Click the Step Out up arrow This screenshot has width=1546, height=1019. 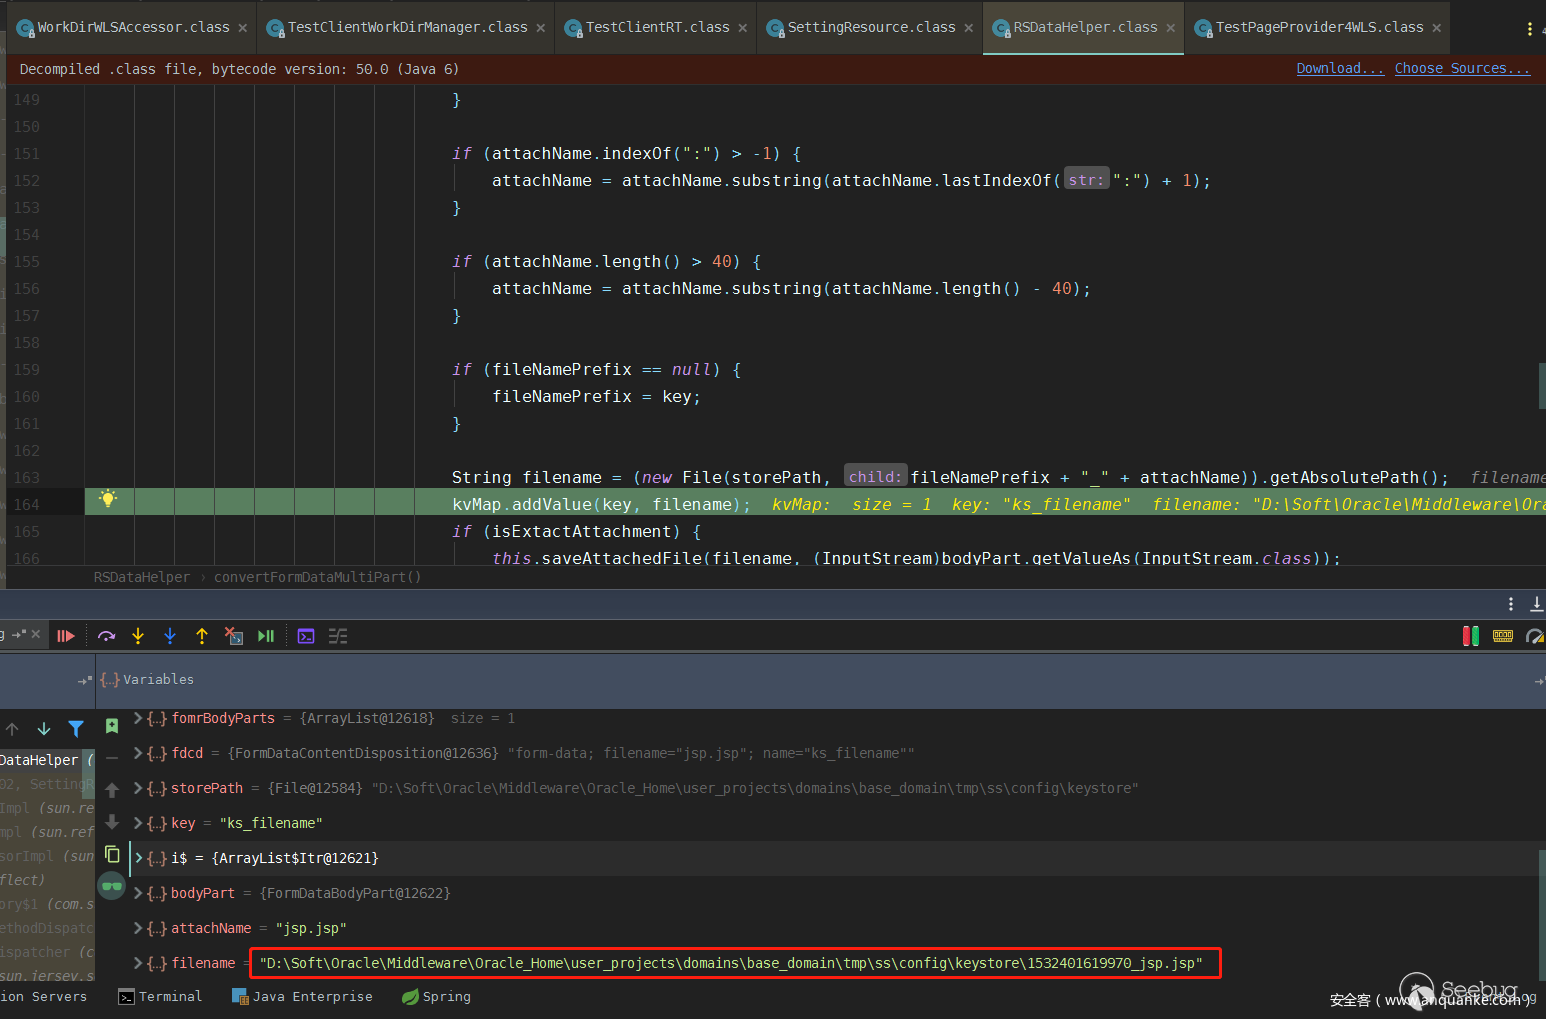(x=202, y=636)
